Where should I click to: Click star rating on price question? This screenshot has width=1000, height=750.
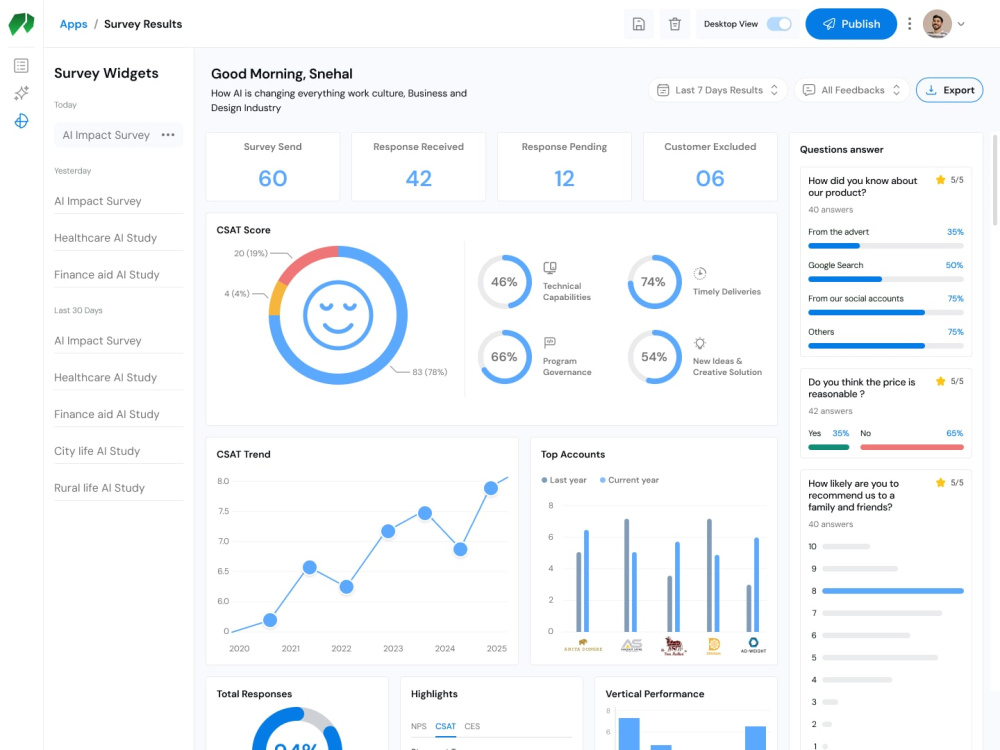coord(940,381)
